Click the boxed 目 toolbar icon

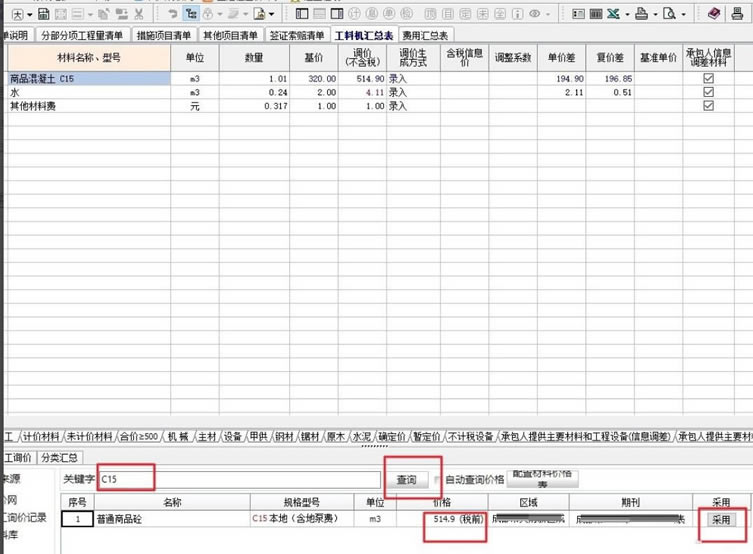click(x=448, y=14)
